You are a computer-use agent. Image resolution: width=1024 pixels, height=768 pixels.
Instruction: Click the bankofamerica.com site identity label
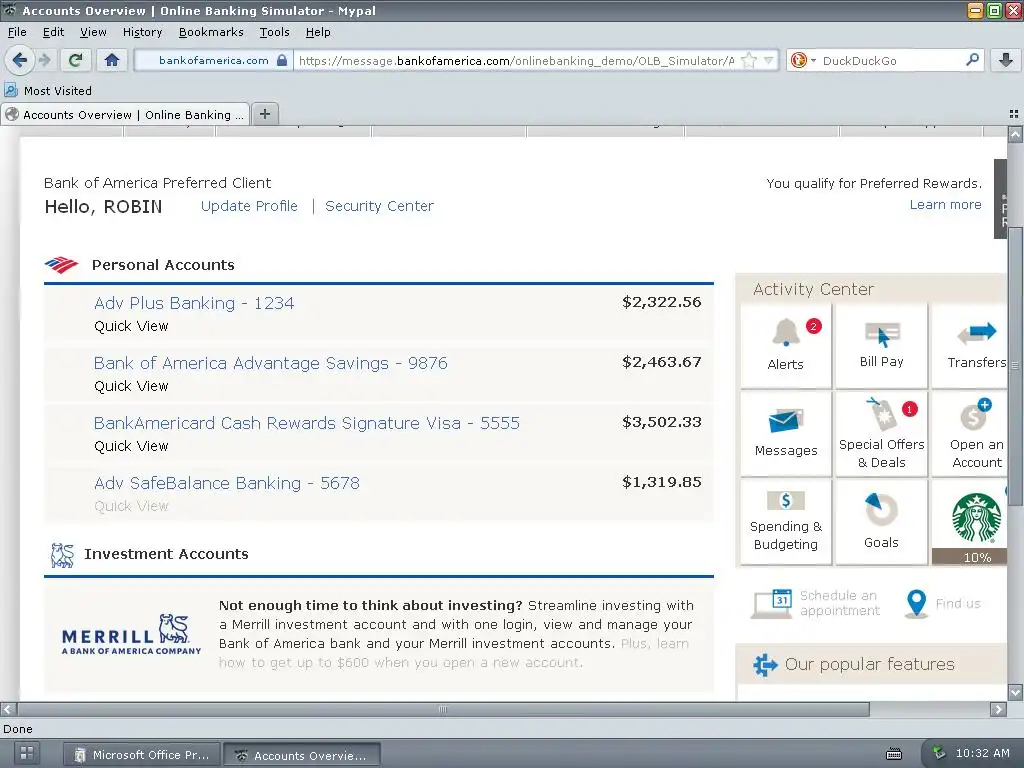point(214,60)
